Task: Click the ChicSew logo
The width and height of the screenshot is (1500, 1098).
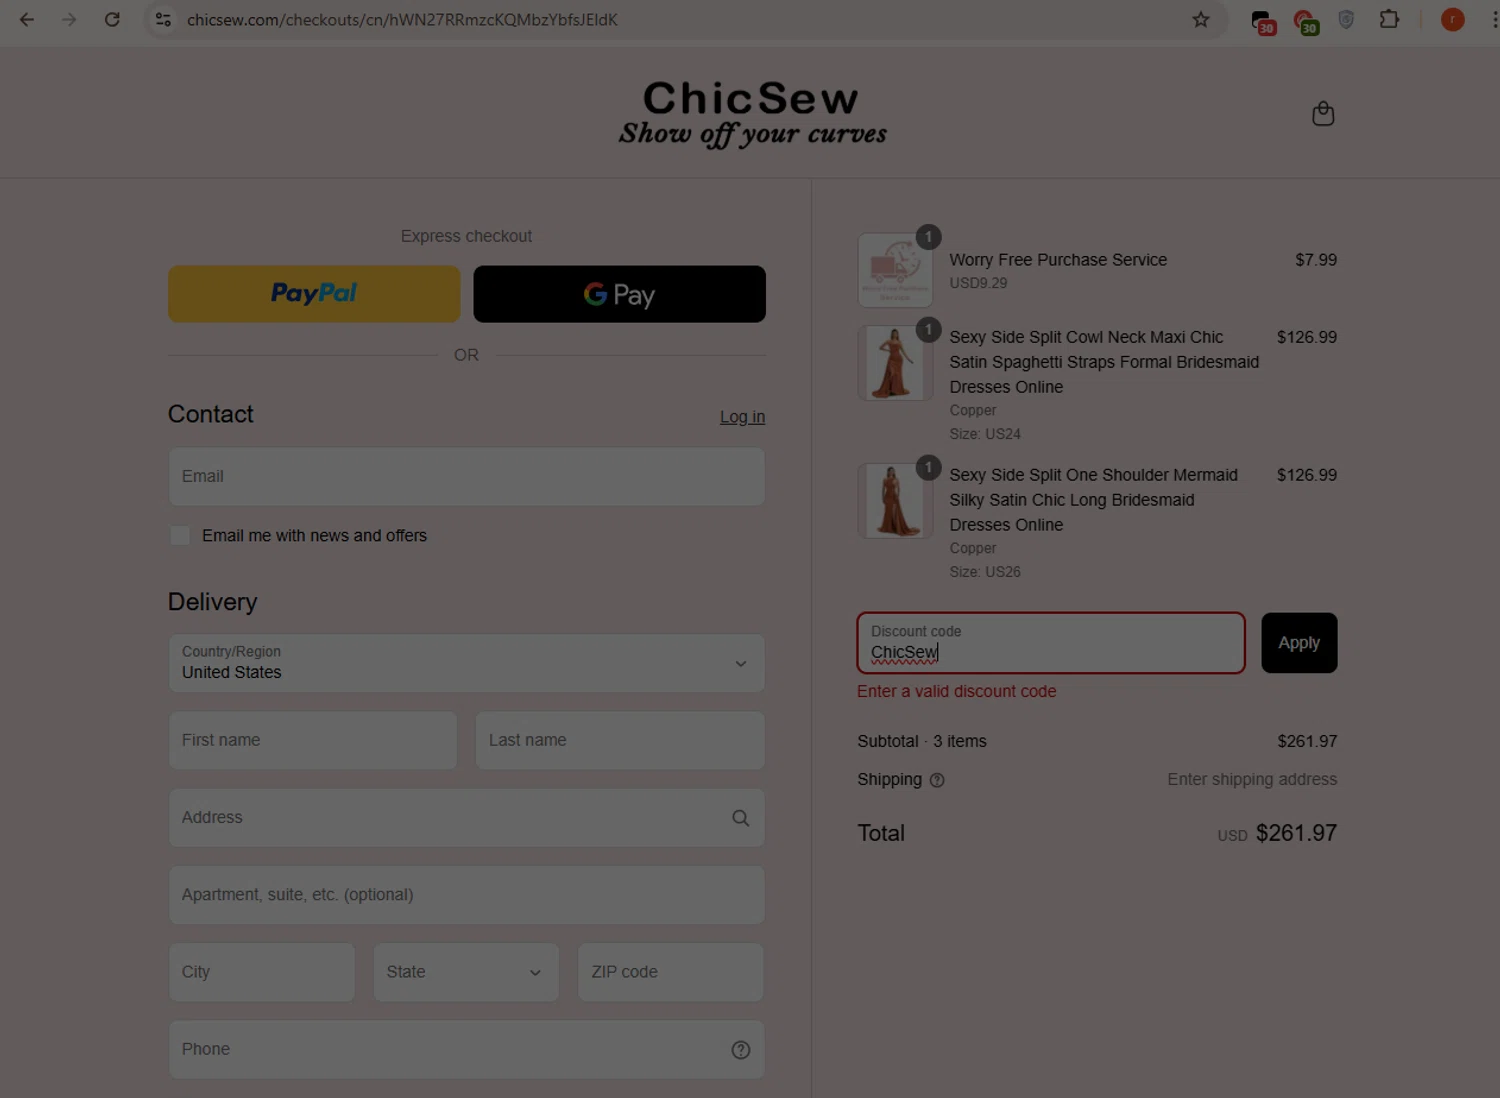Action: 752,113
